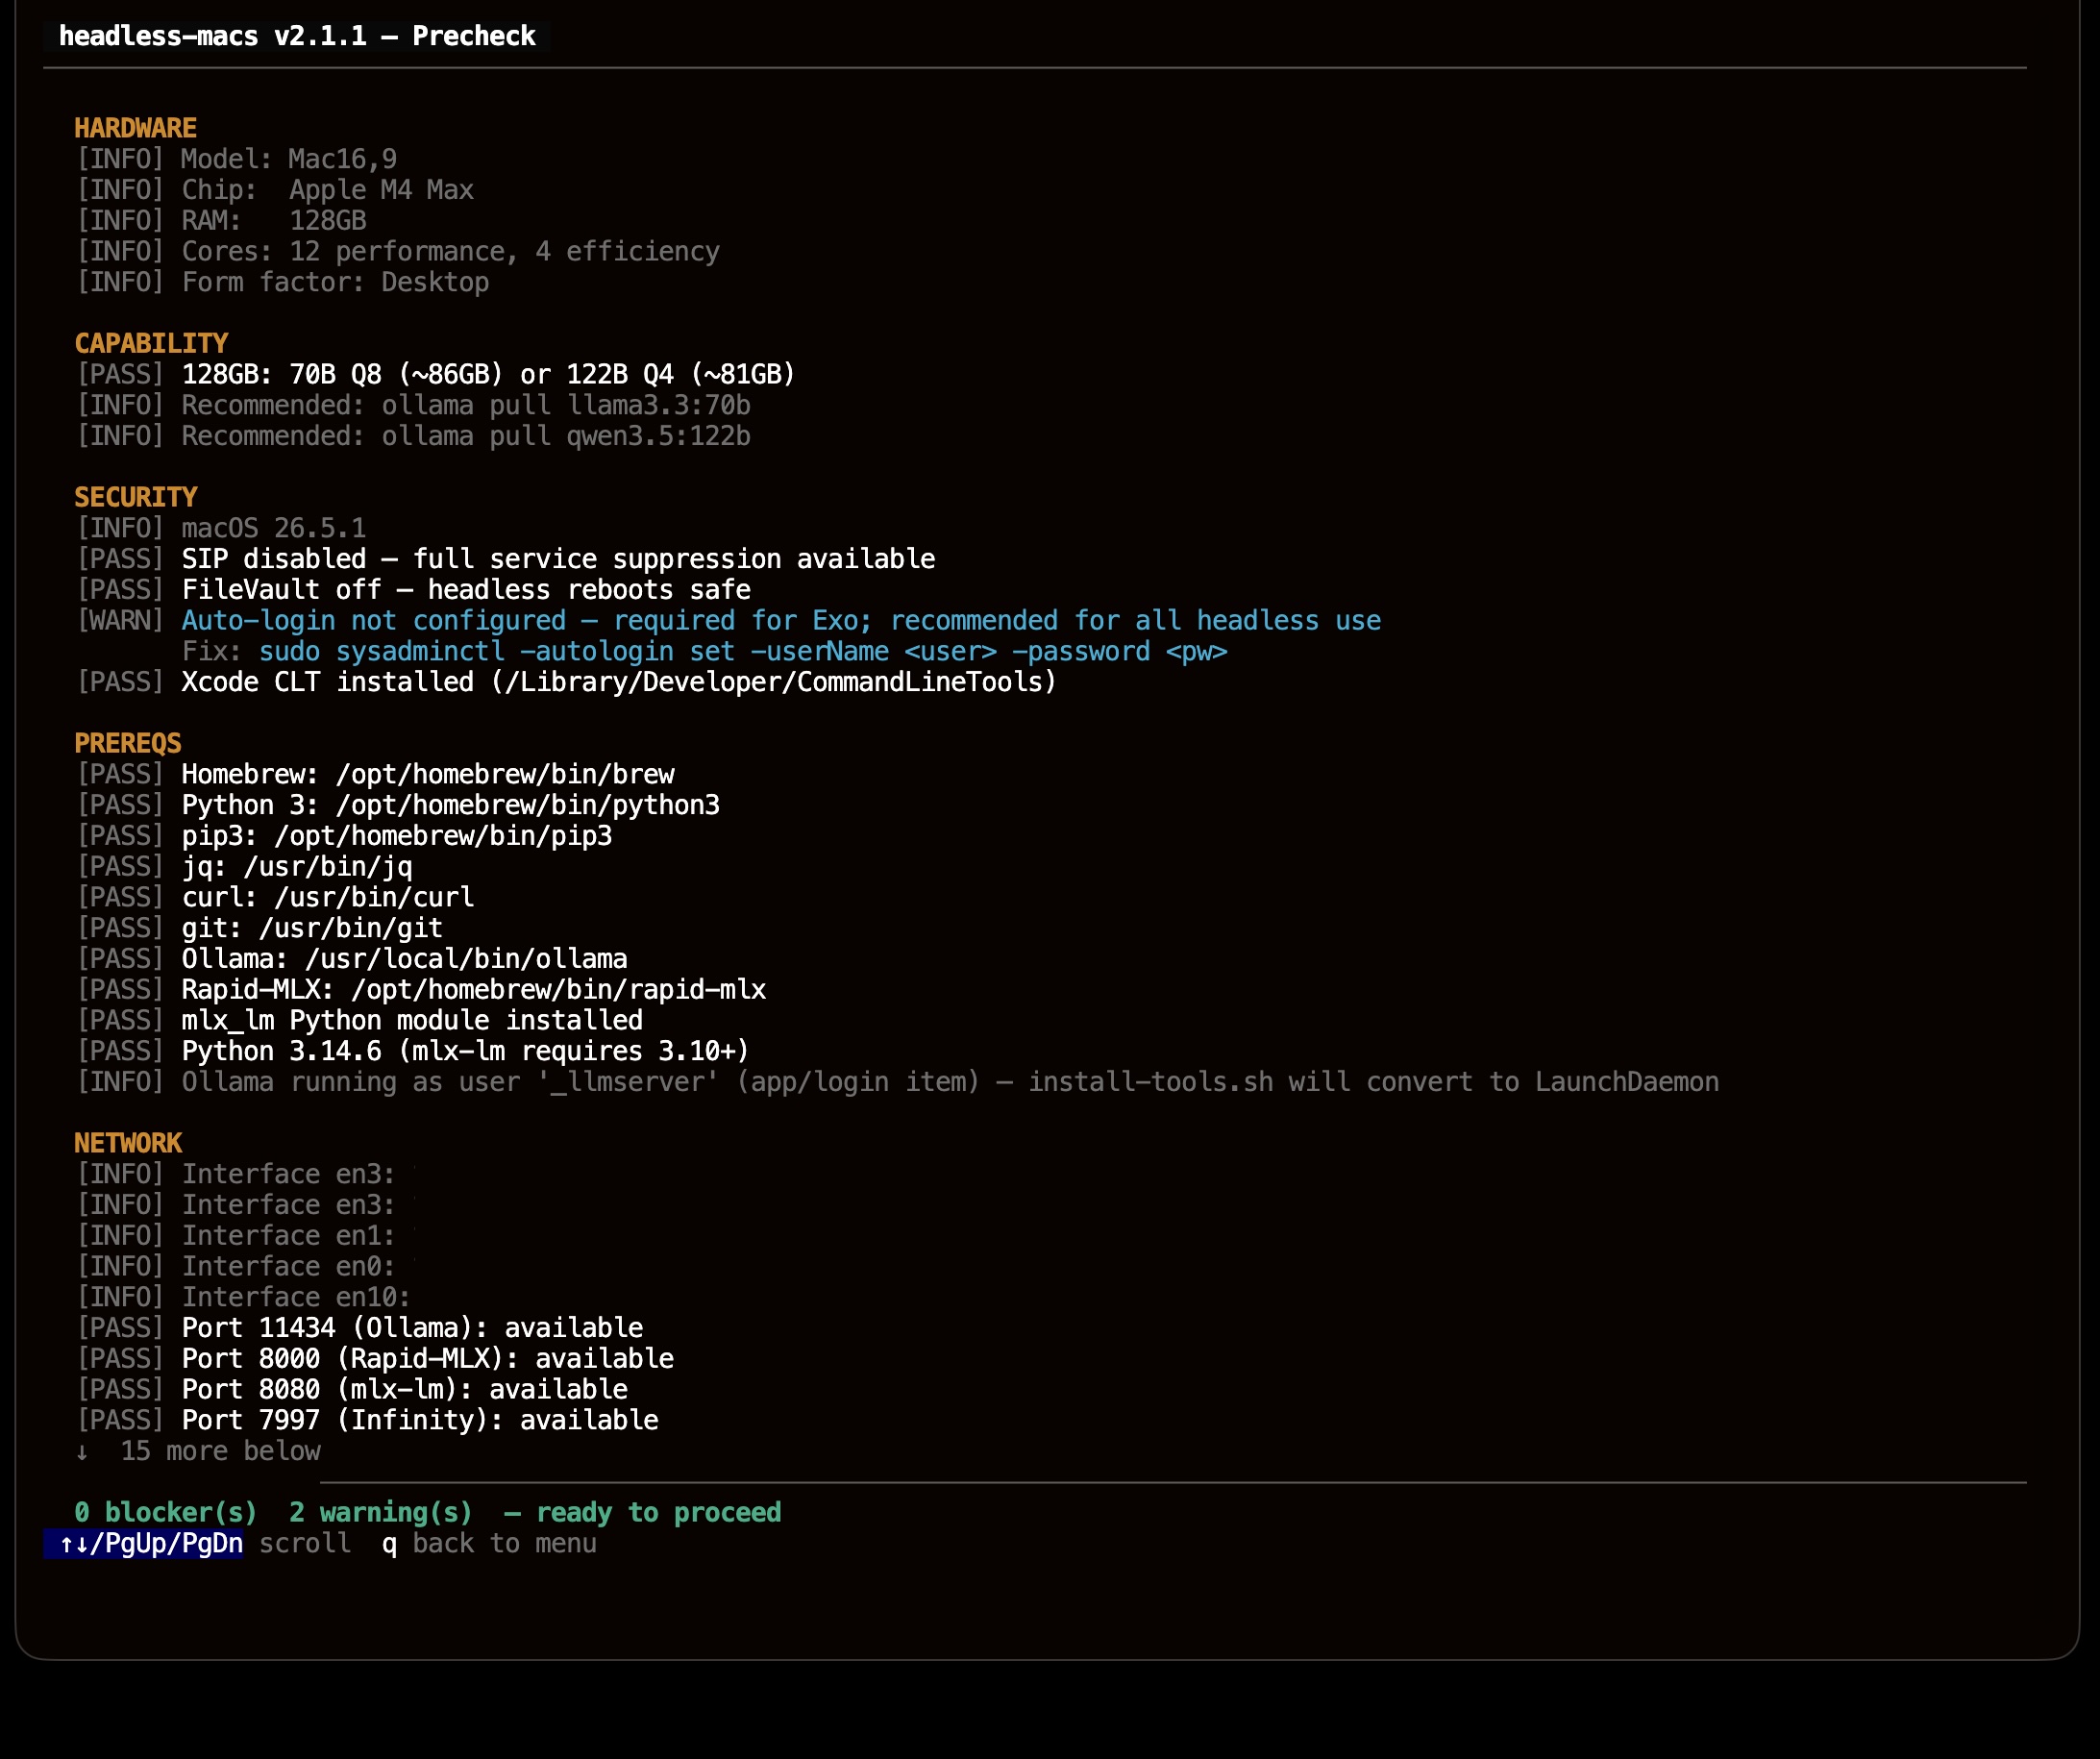Click the "128GB: 70B Q8 (~86GB)" pass line
The width and height of the screenshot is (2100, 1759).
436,375
